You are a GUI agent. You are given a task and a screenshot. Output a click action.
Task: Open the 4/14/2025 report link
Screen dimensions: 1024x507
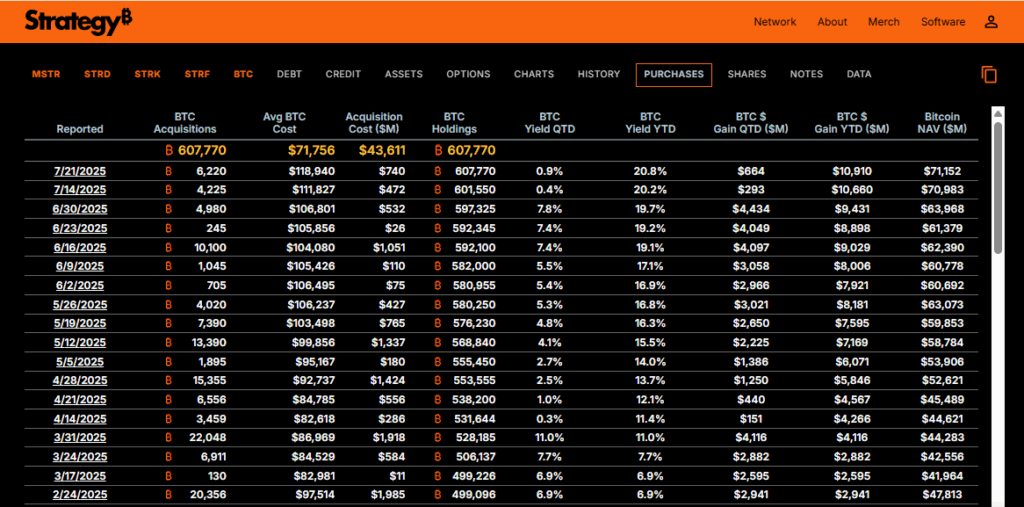tap(80, 419)
